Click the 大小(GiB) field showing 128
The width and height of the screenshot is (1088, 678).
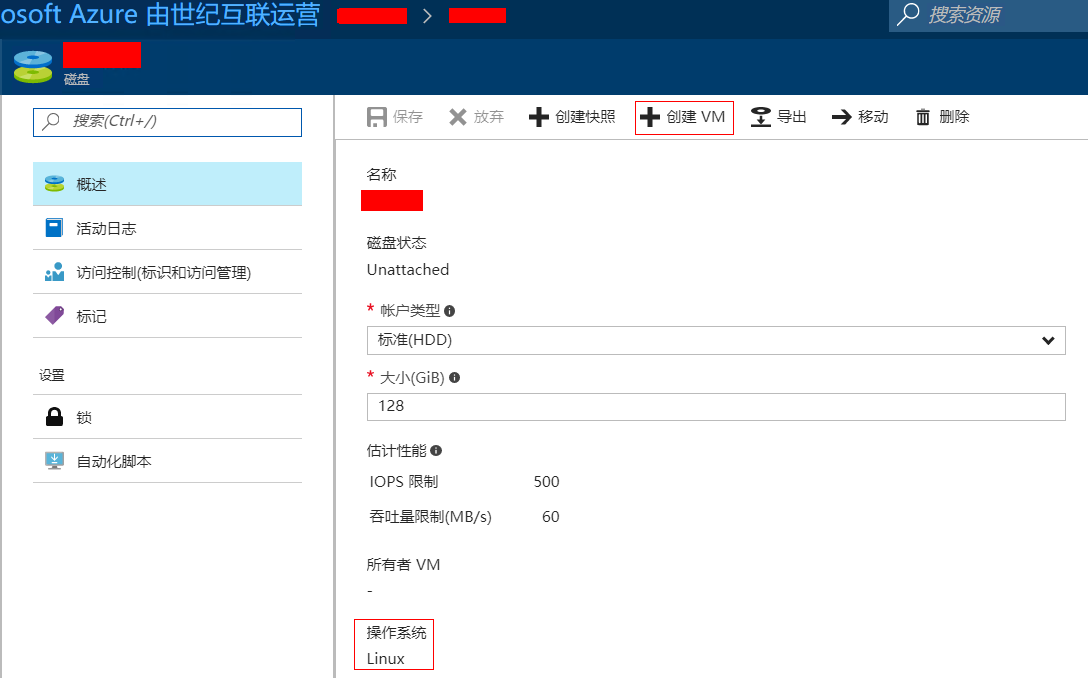pos(715,407)
